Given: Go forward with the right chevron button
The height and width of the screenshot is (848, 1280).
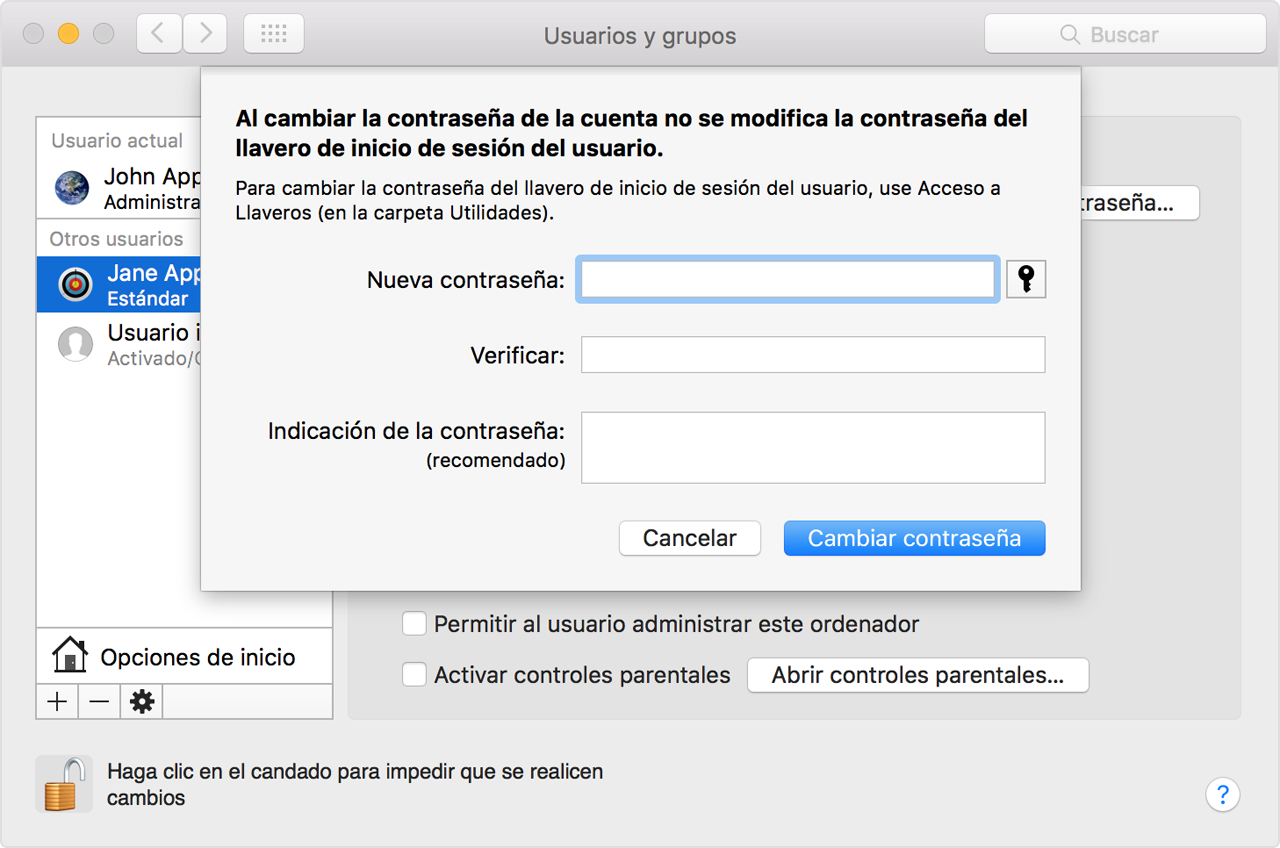Looking at the screenshot, I should [x=205, y=34].
